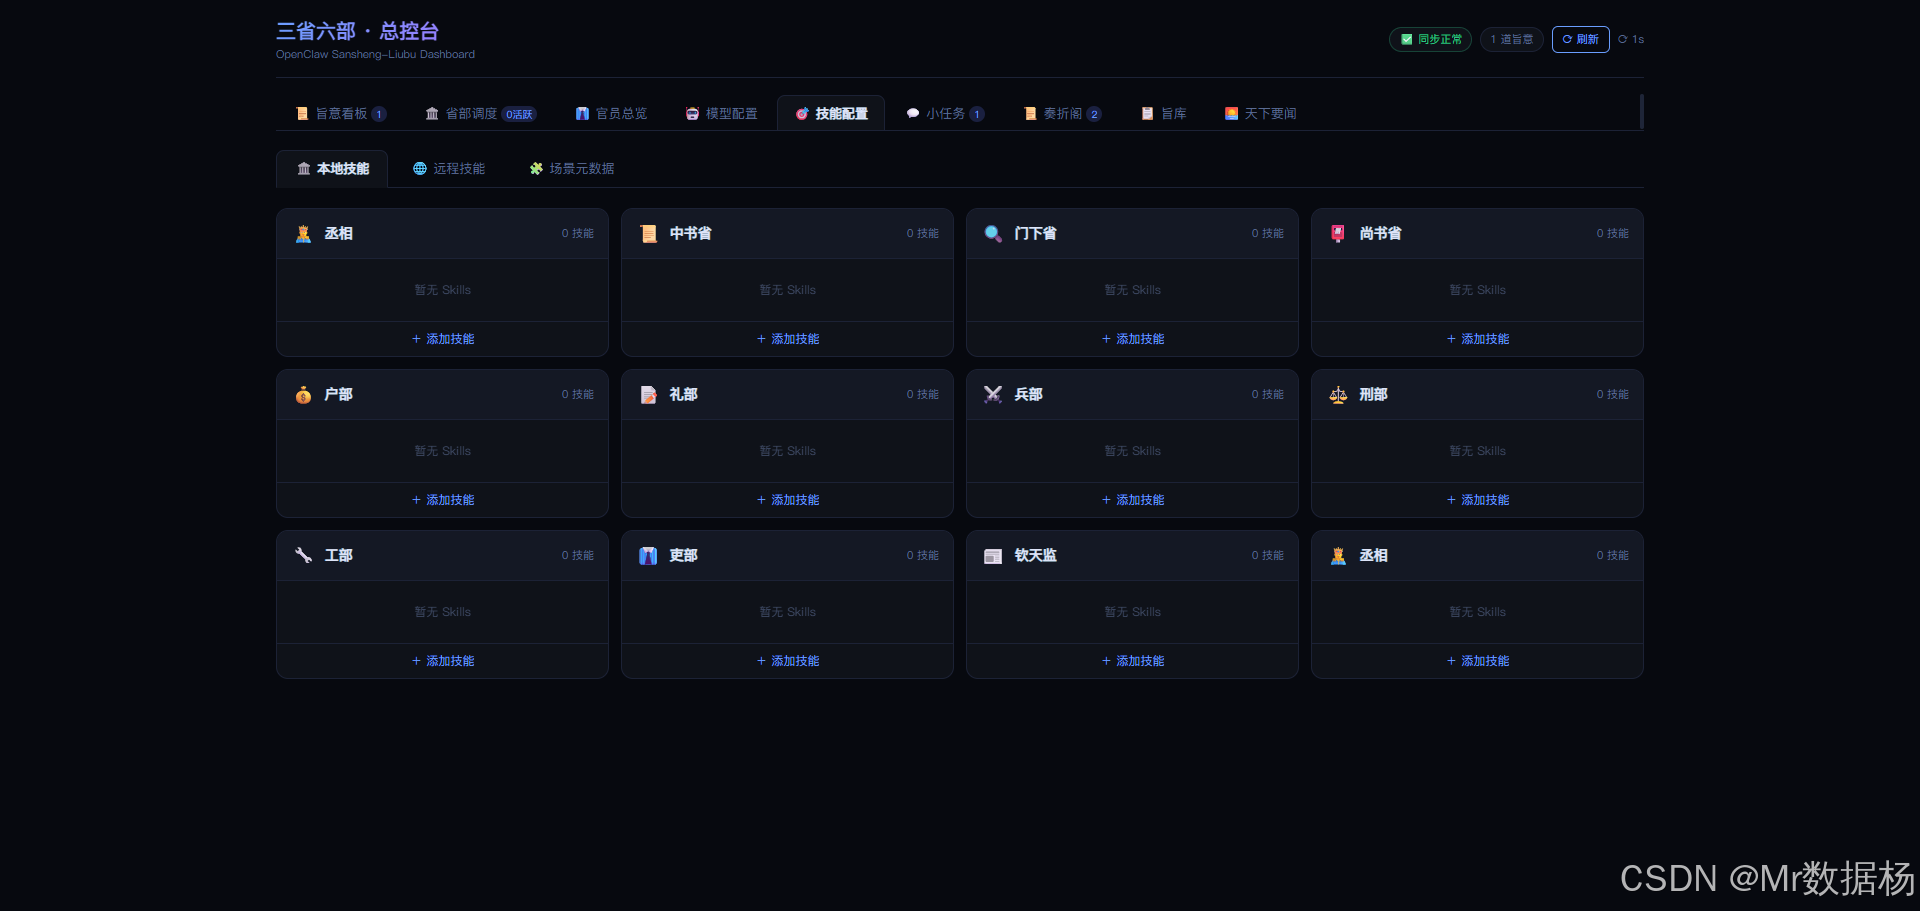Click the 0 技能 count on 吏部
The width and height of the screenshot is (1920, 911).
[922, 556]
